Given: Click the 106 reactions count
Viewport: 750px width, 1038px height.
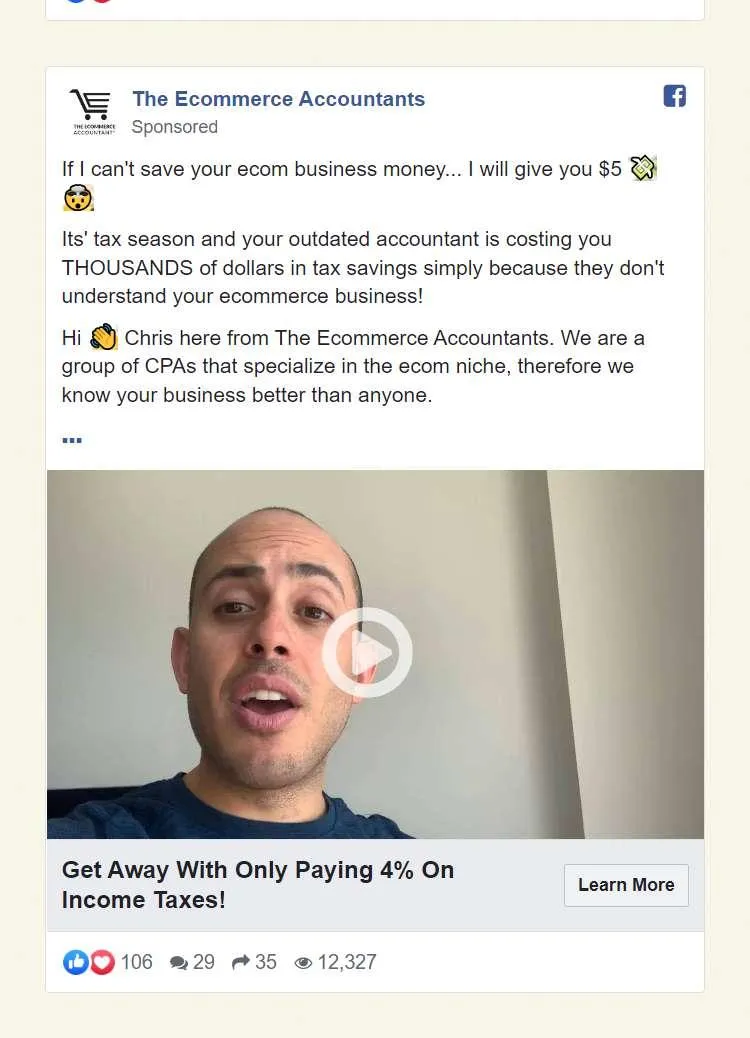Looking at the screenshot, I should [x=136, y=962].
